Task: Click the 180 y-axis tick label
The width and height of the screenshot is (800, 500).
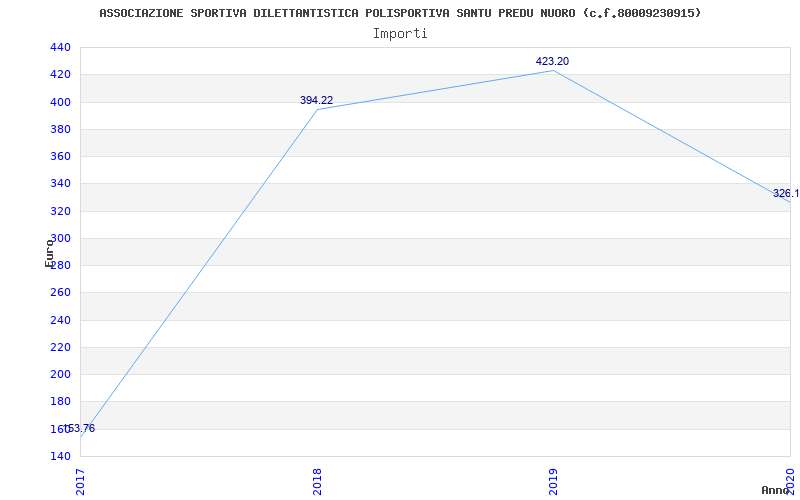Action: 60,402
